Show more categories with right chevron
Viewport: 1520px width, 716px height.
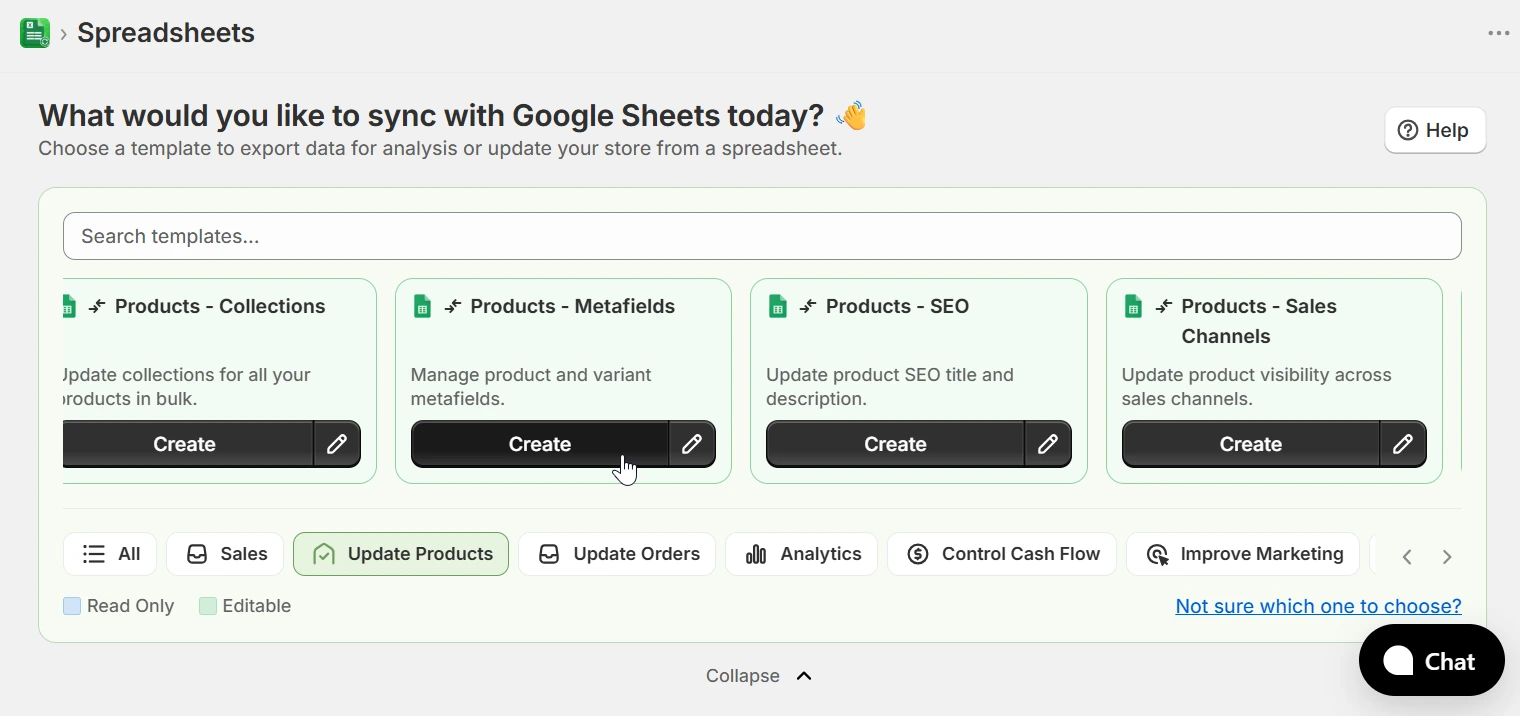coord(1447,557)
